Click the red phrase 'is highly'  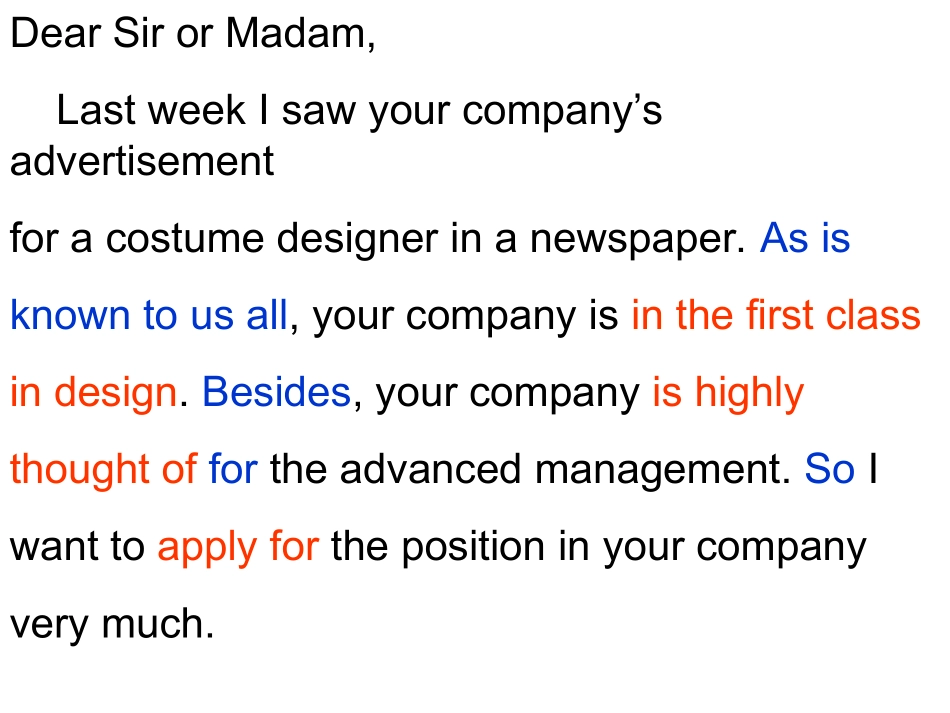click(727, 394)
